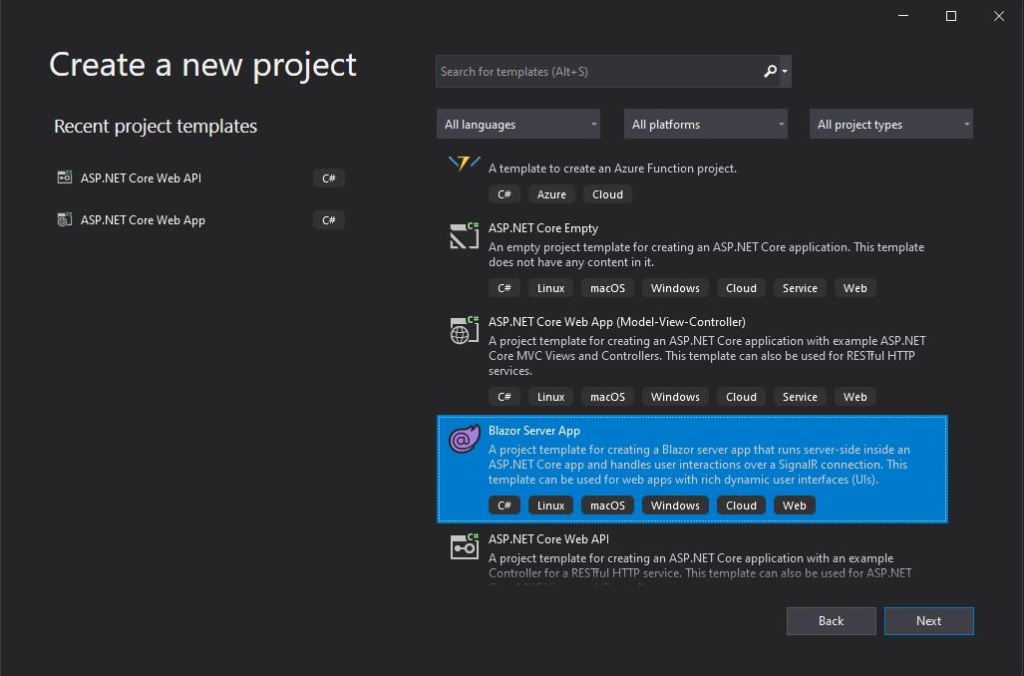Click the search magnifier icon

[770, 72]
